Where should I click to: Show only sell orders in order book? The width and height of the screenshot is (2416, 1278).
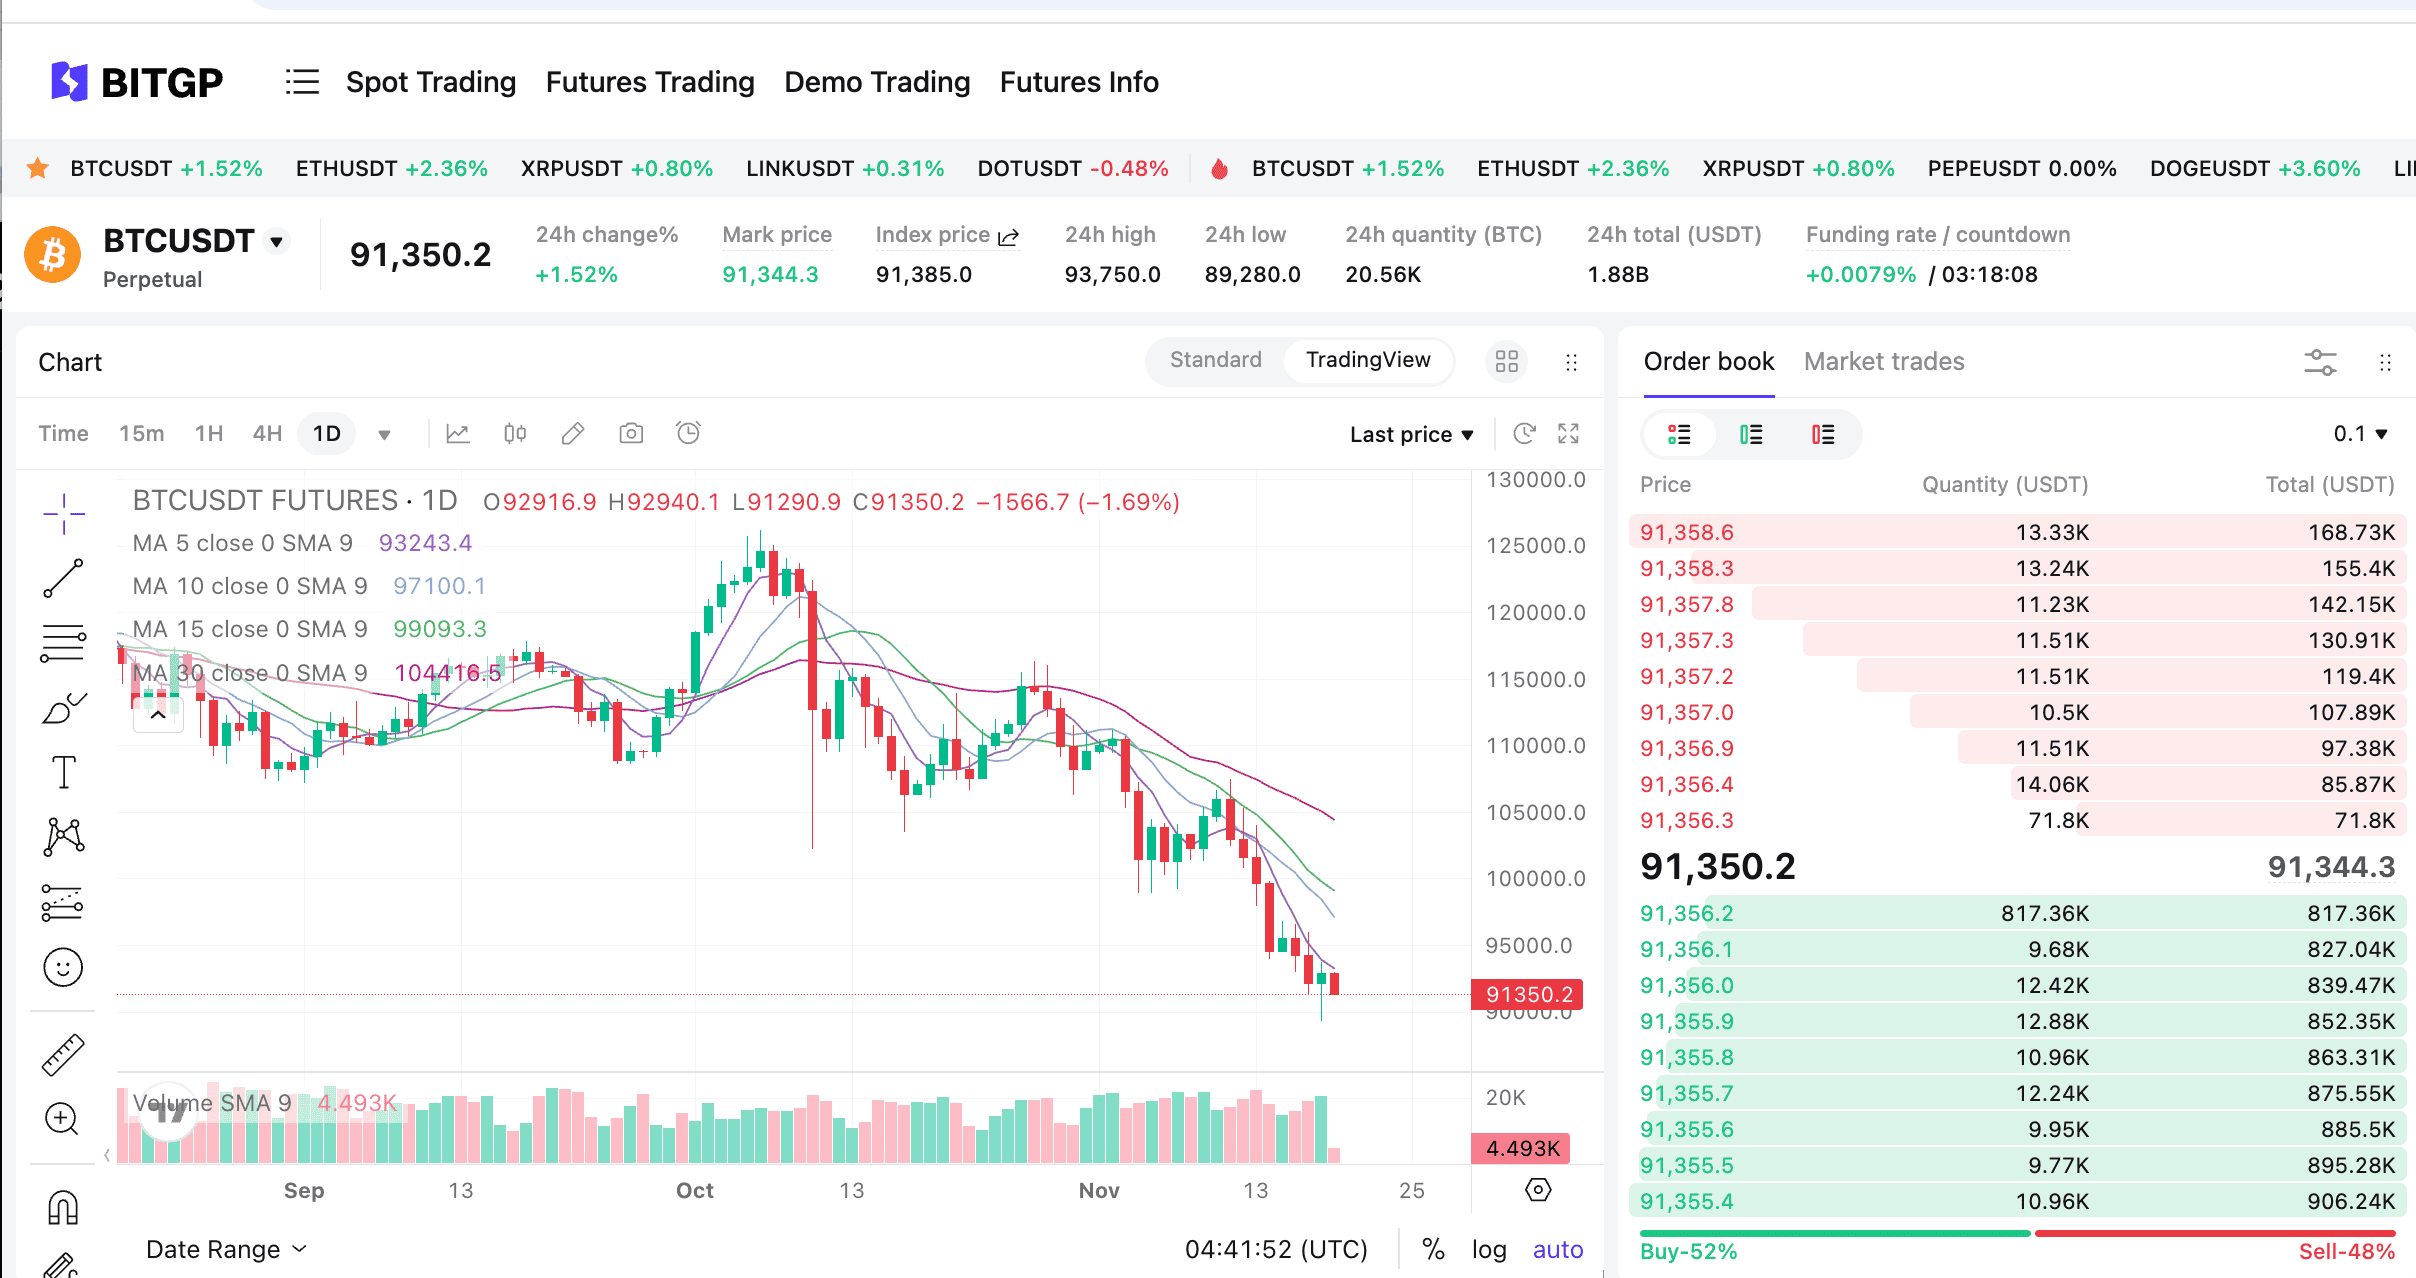click(x=1823, y=434)
